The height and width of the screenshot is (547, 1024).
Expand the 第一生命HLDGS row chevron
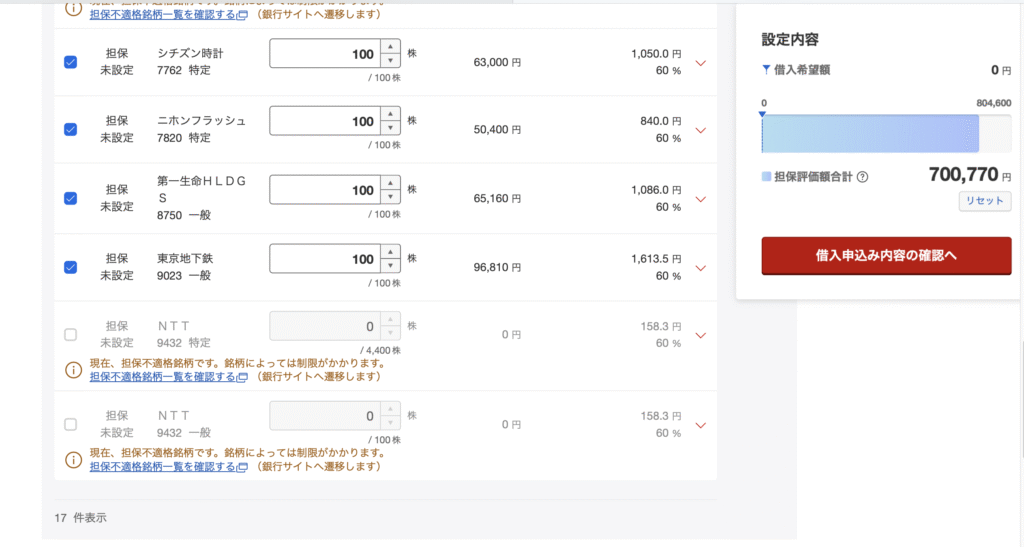[700, 199]
